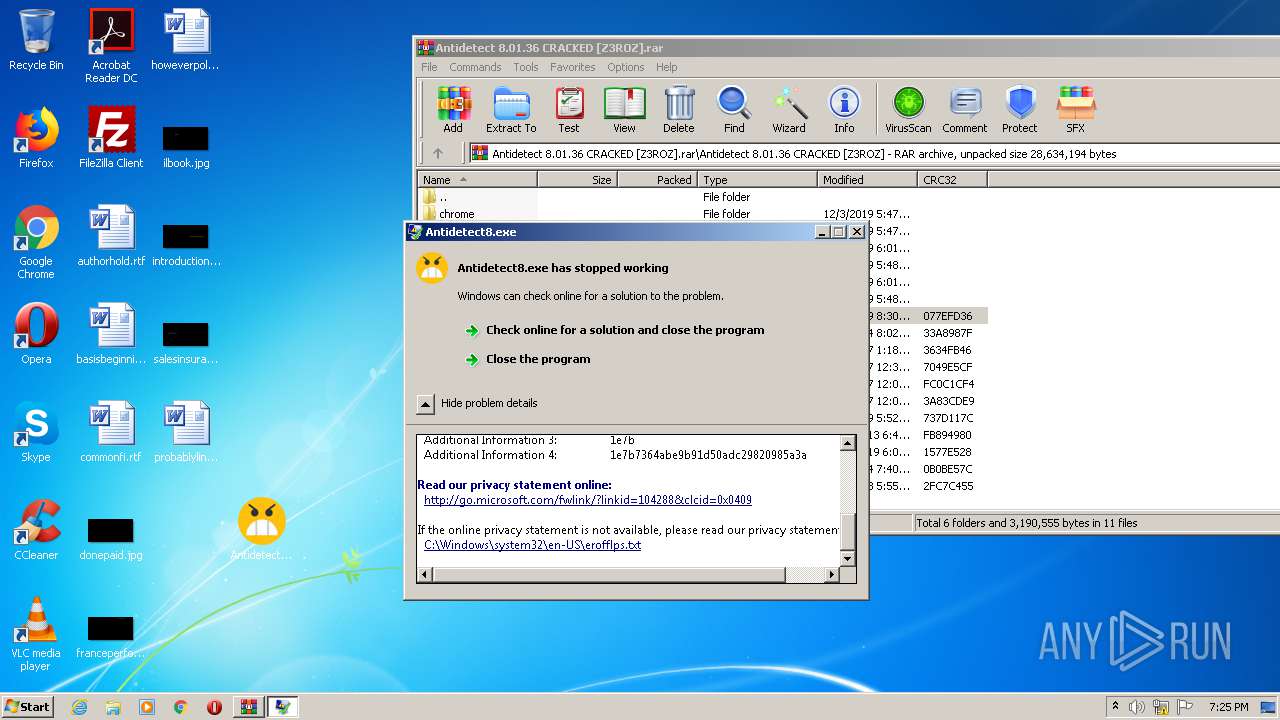Open the Tools menu in WinRAR
The height and width of the screenshot is (720, 1280).
coord(526,67)
